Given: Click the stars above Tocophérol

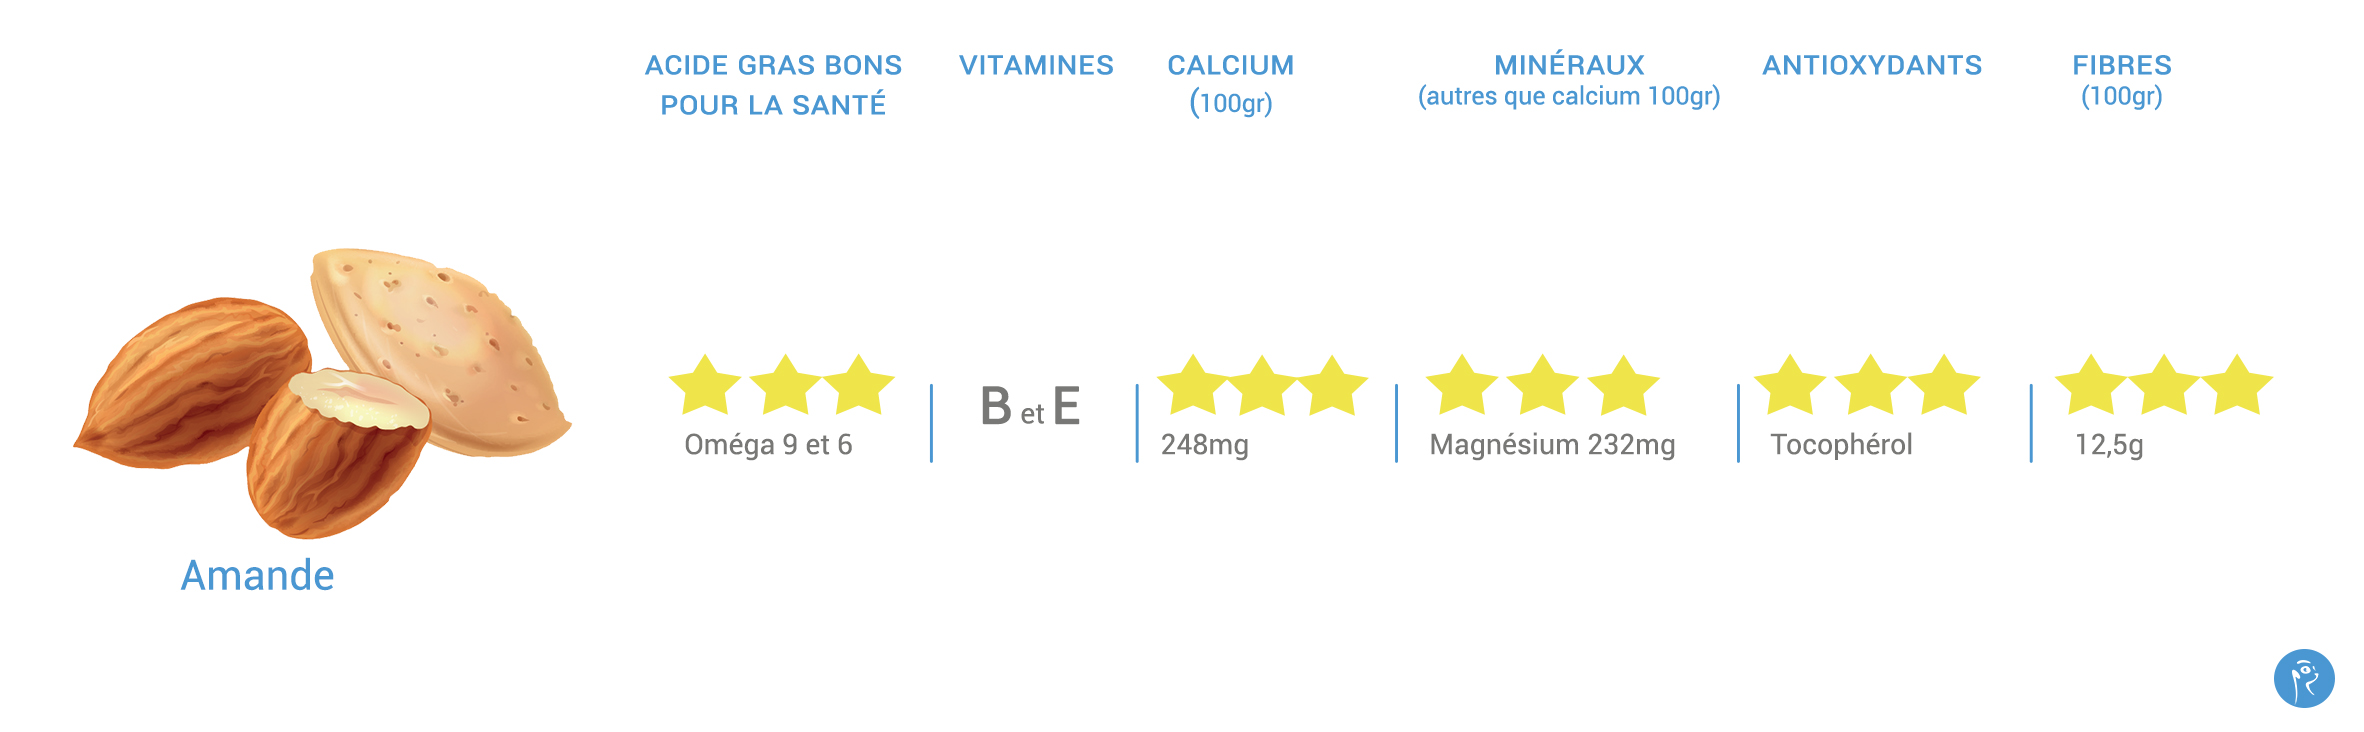Looking at the screenshot, I should [x=1867, y=384].
